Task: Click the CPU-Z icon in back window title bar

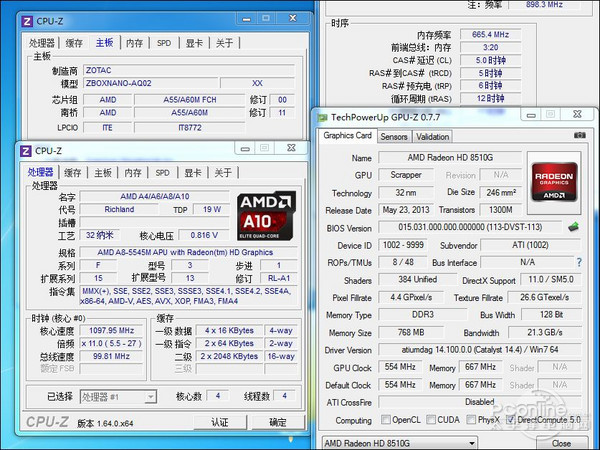Action: click(x=27, y=21)
